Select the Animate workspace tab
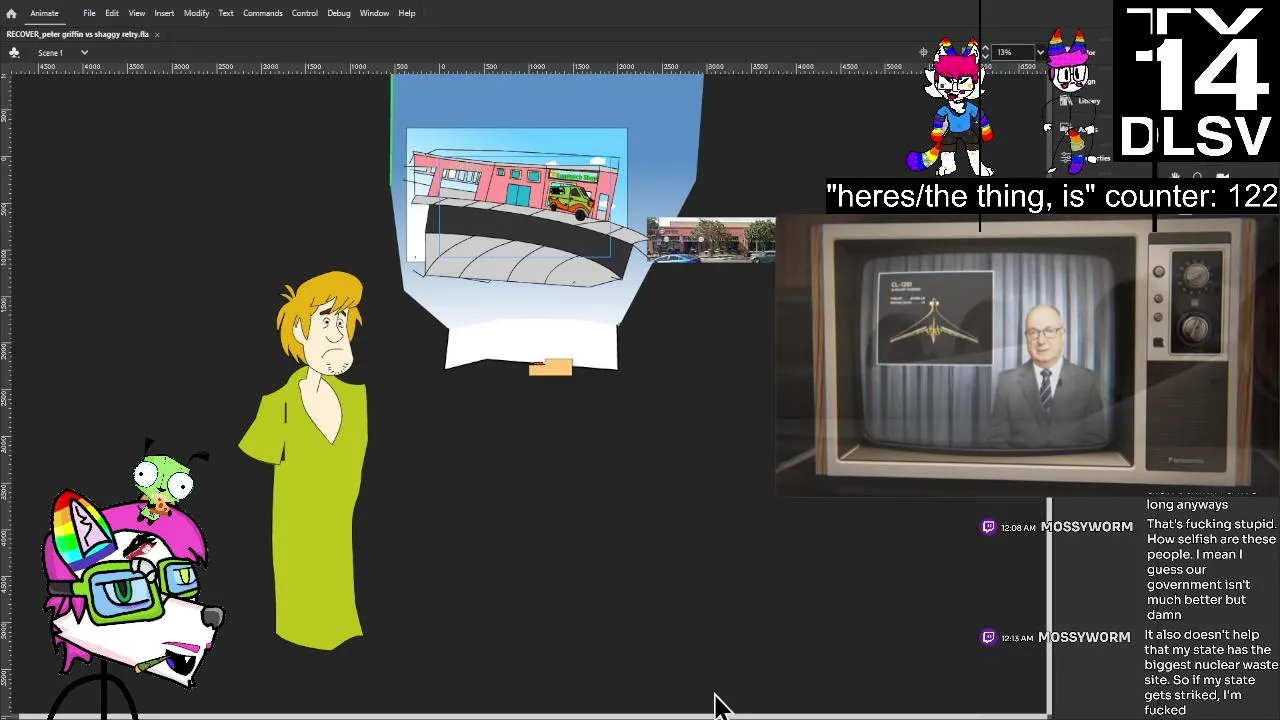The image size is (1280, 720). tap(44, 13)
